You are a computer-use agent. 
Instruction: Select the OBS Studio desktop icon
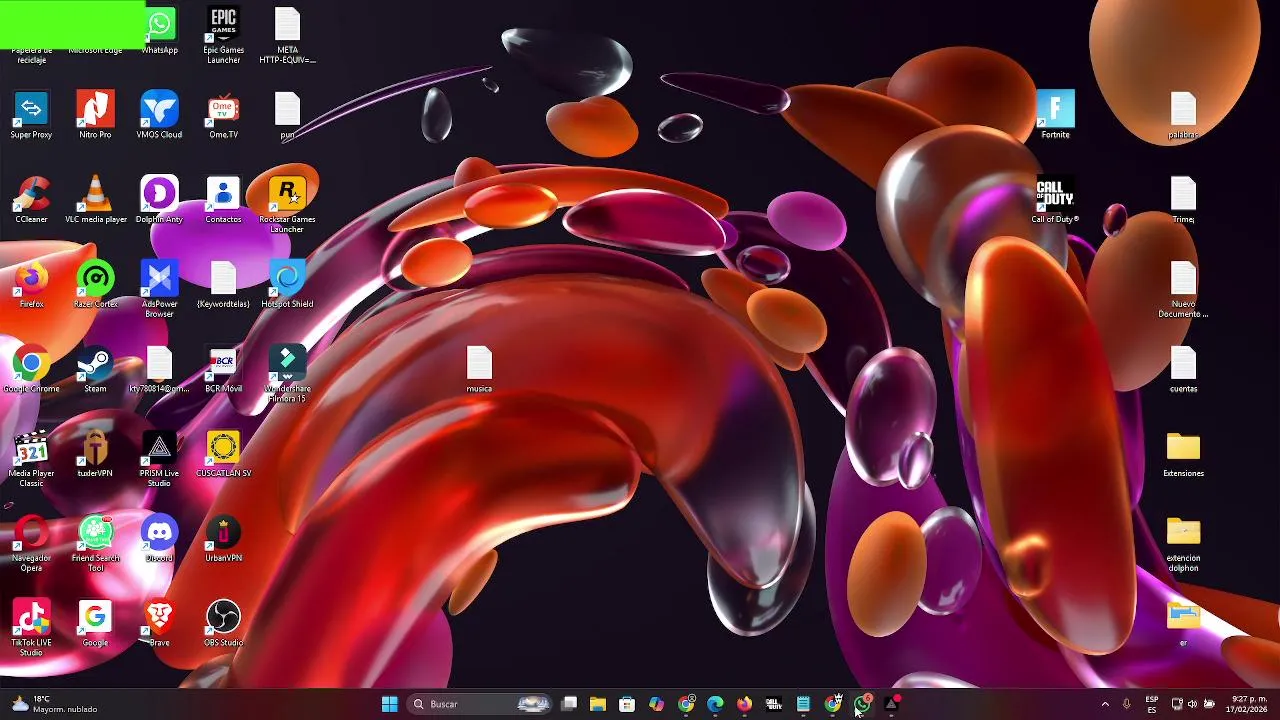223,624
